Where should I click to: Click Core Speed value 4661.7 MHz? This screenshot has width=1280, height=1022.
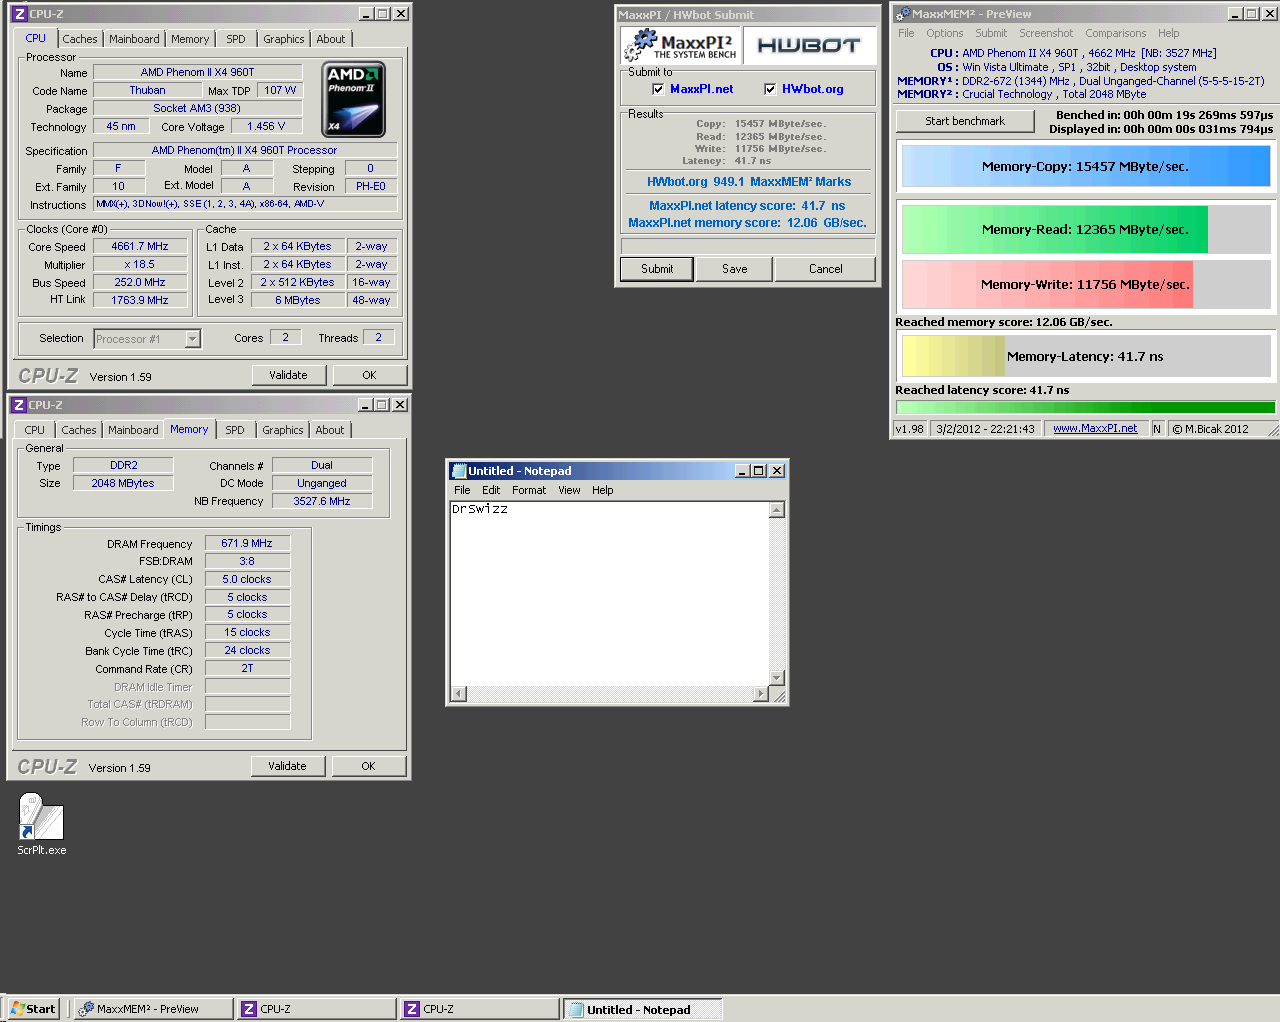point(140,246)
